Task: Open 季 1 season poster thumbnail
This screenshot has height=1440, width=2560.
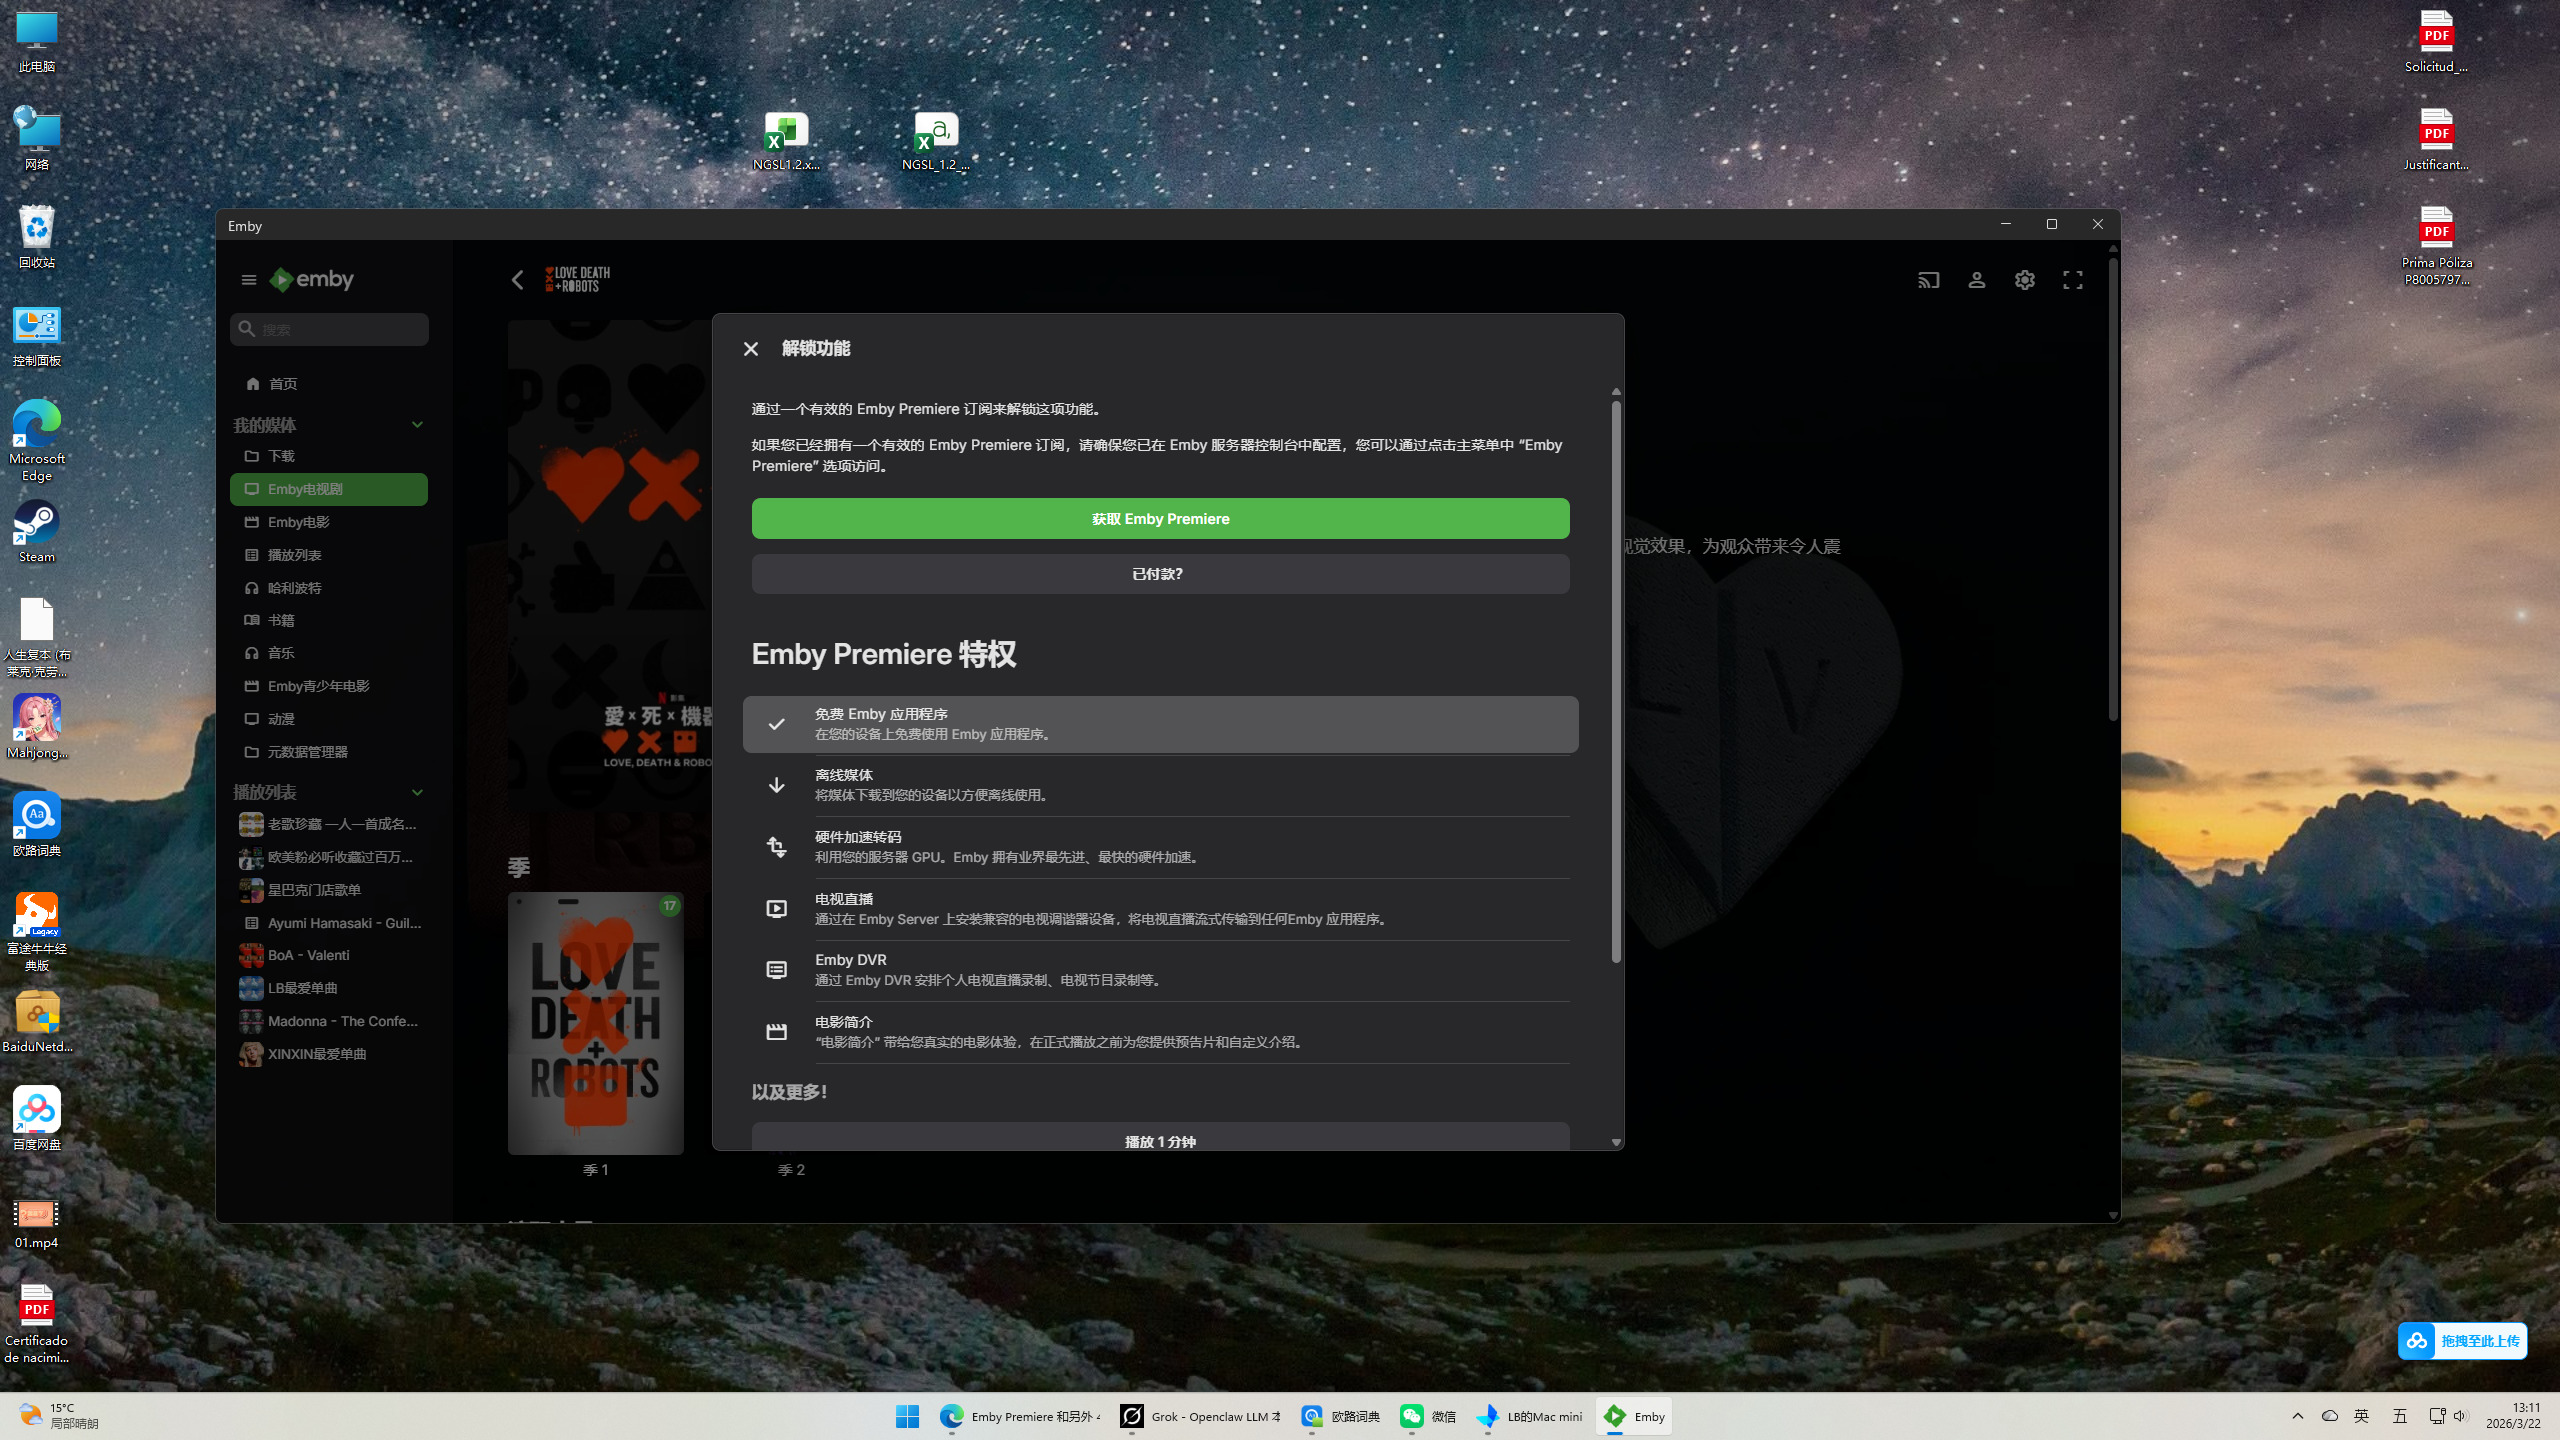Action: (595, 1022)
